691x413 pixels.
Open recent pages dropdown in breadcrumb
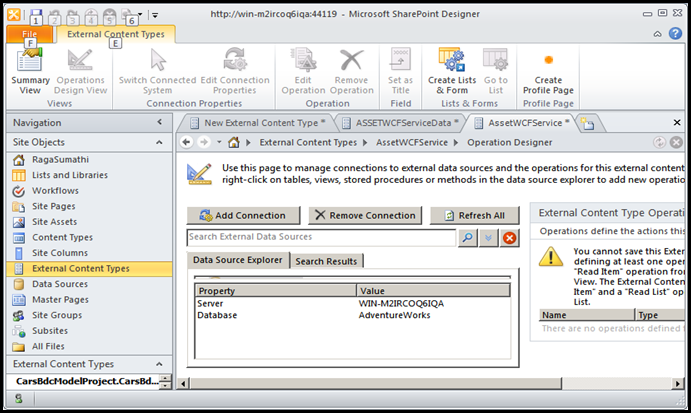click(219, 142)
